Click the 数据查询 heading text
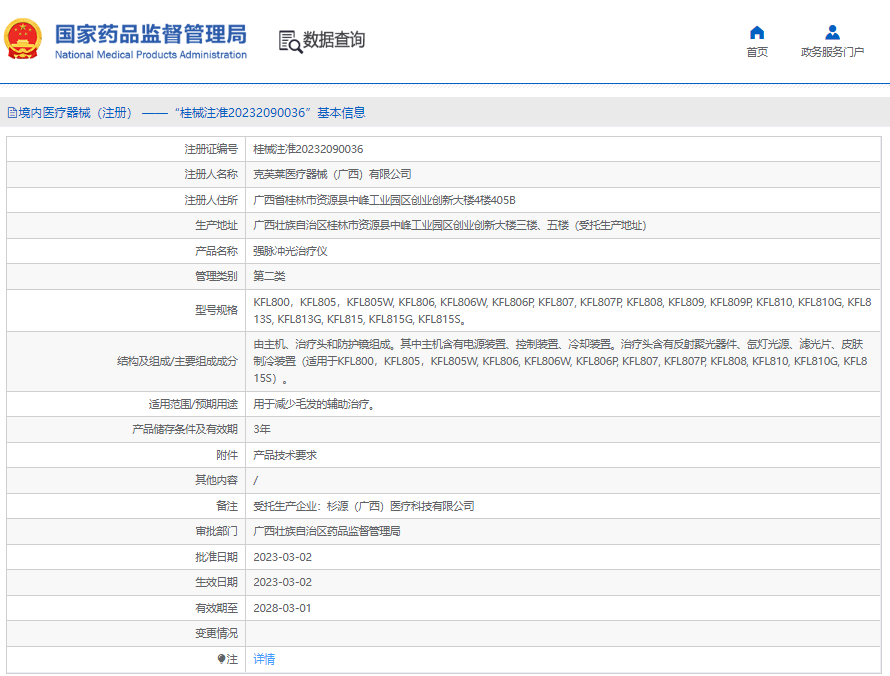This screenshot has height=676, width=890. click(x=334, y=40)
